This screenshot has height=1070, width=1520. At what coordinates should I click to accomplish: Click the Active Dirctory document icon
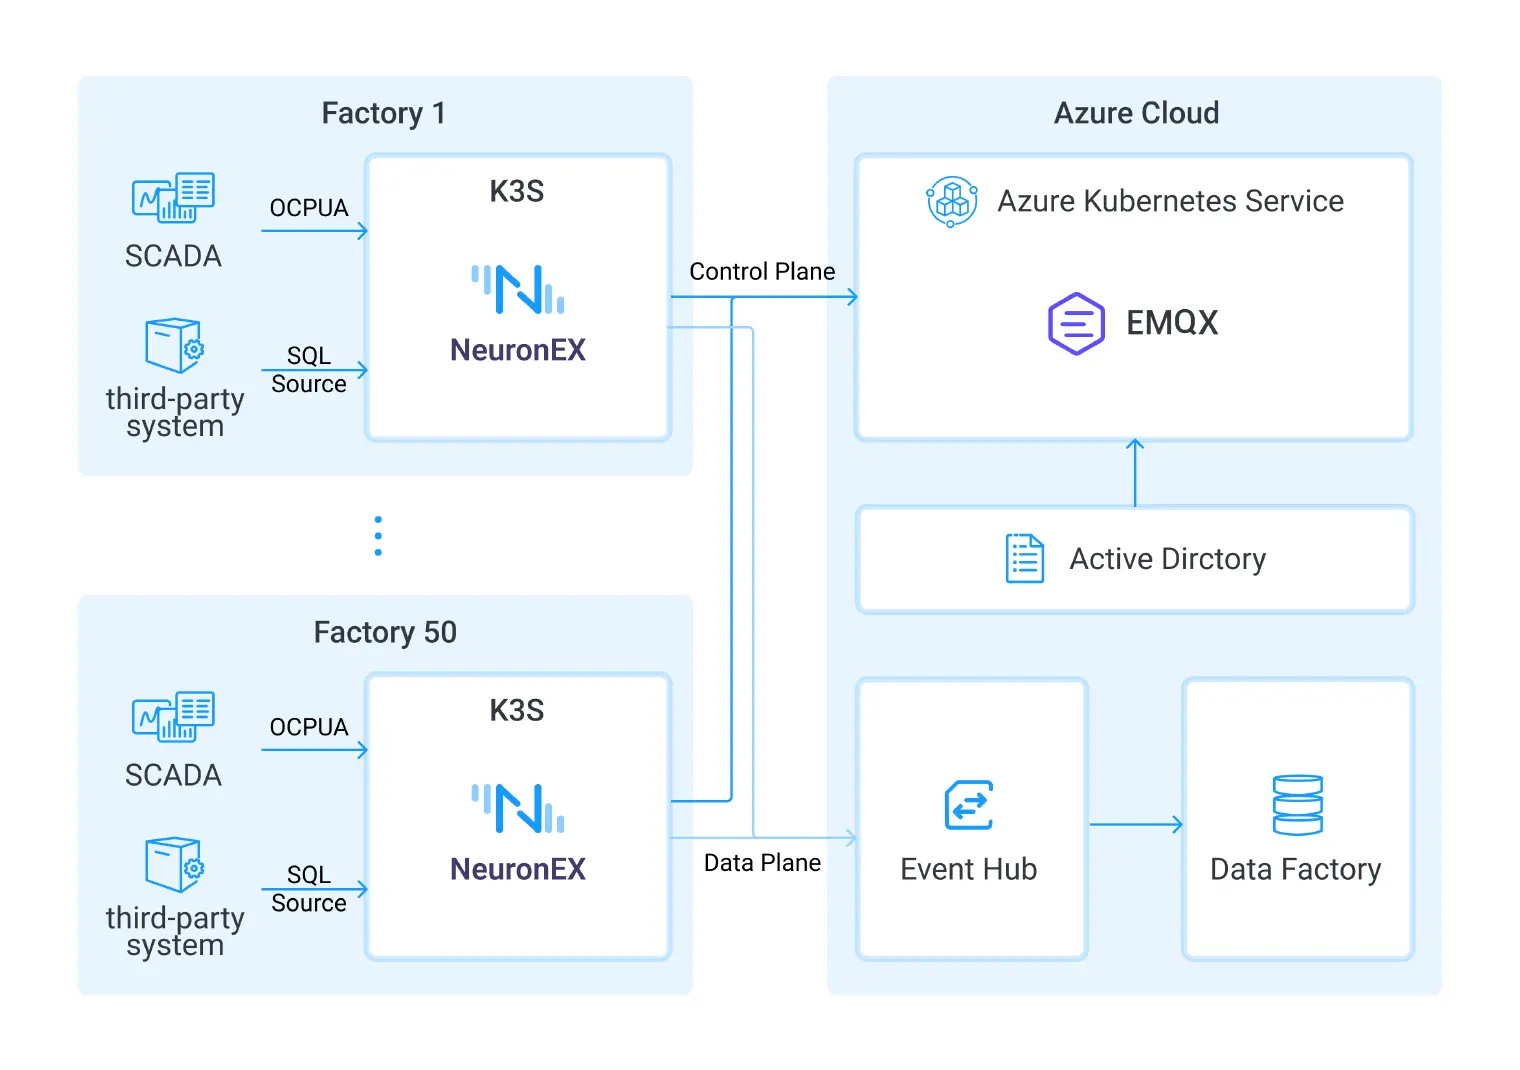(x=1024, y=558)
